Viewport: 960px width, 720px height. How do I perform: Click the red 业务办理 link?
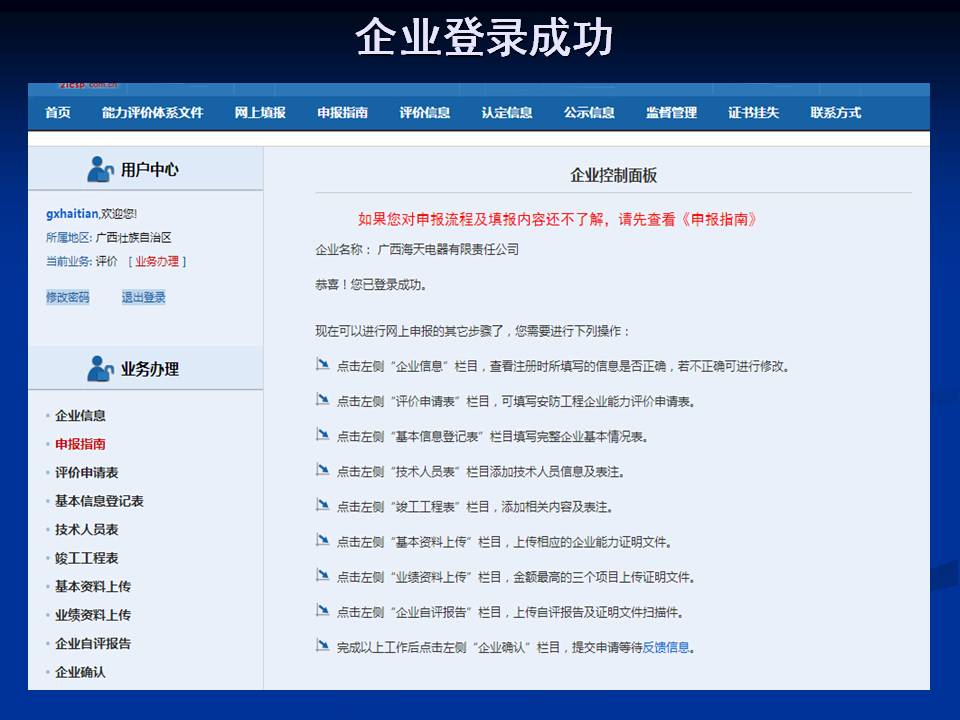pos(157,262)
